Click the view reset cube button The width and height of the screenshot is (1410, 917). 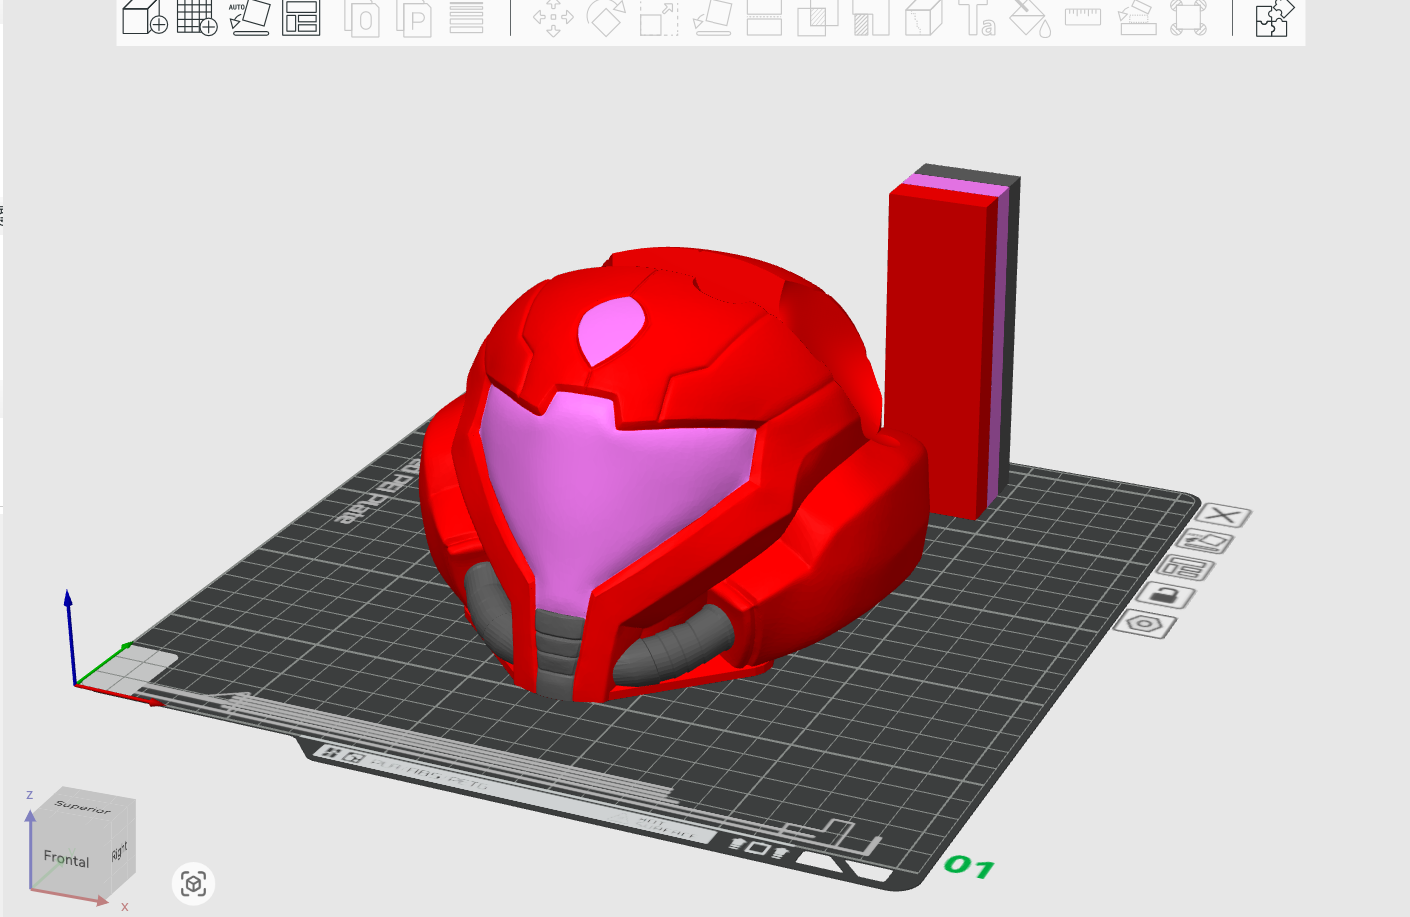pos(193,884)
